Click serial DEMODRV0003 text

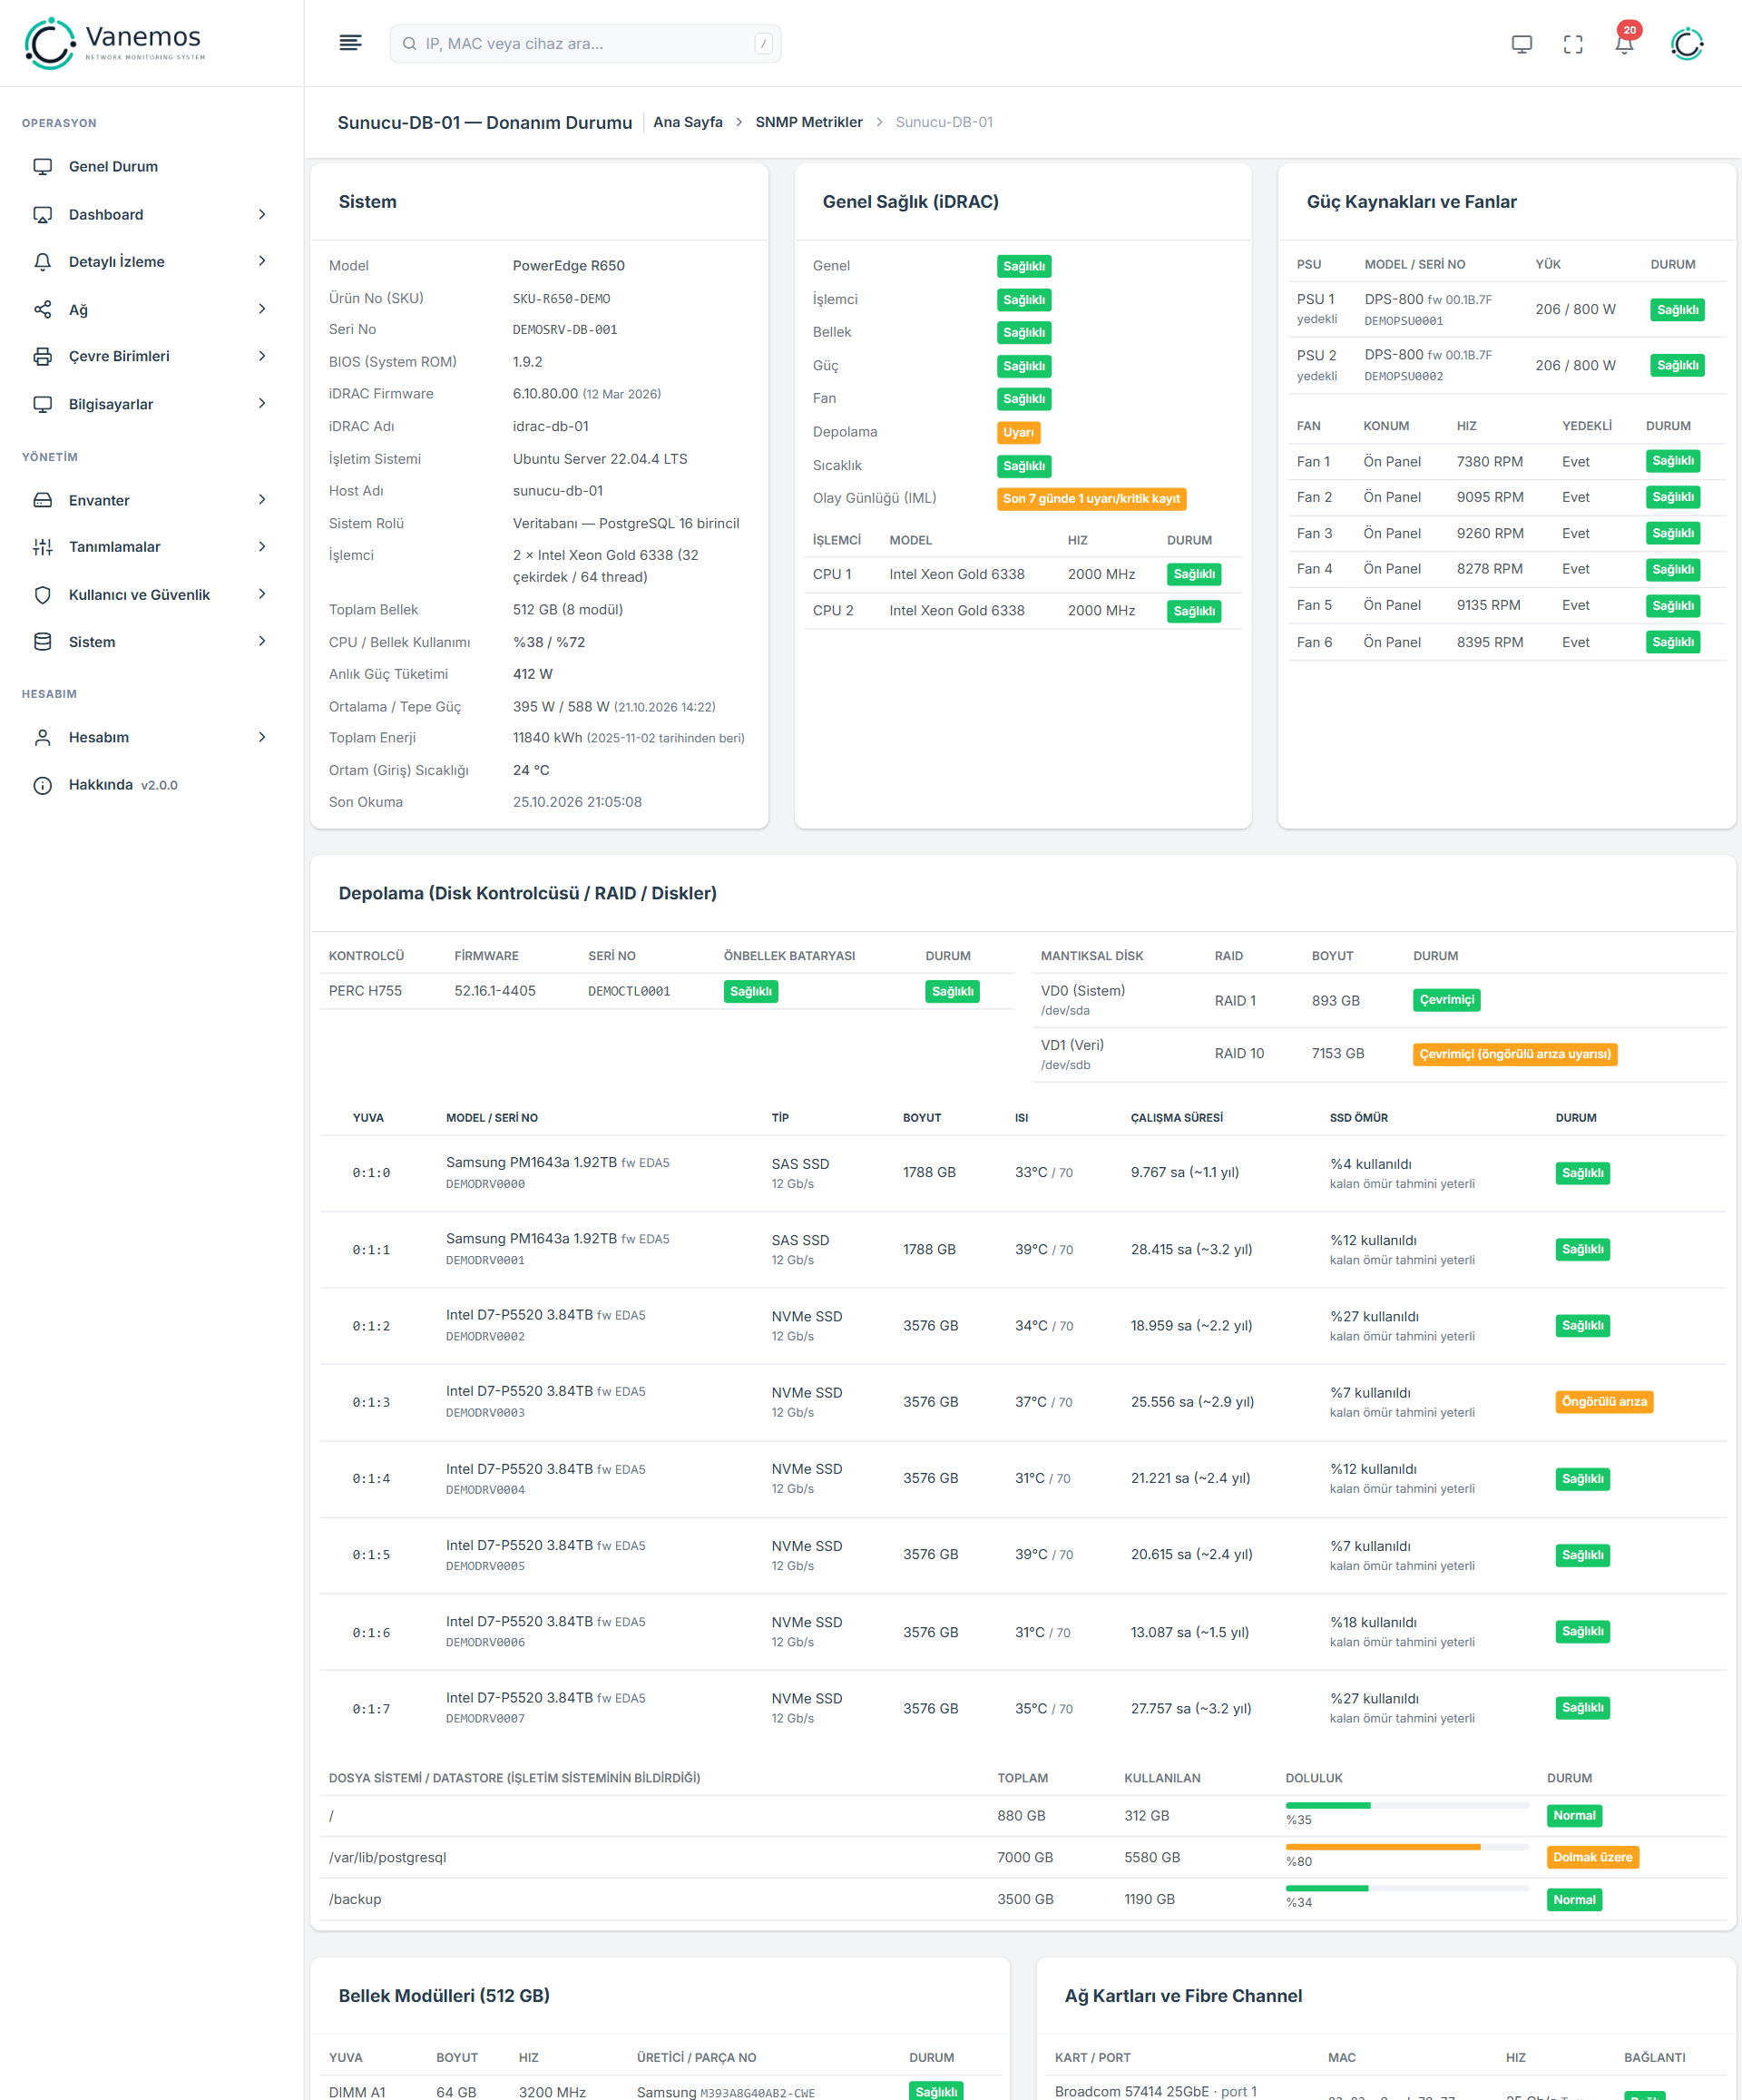[x=485, y=1413]
